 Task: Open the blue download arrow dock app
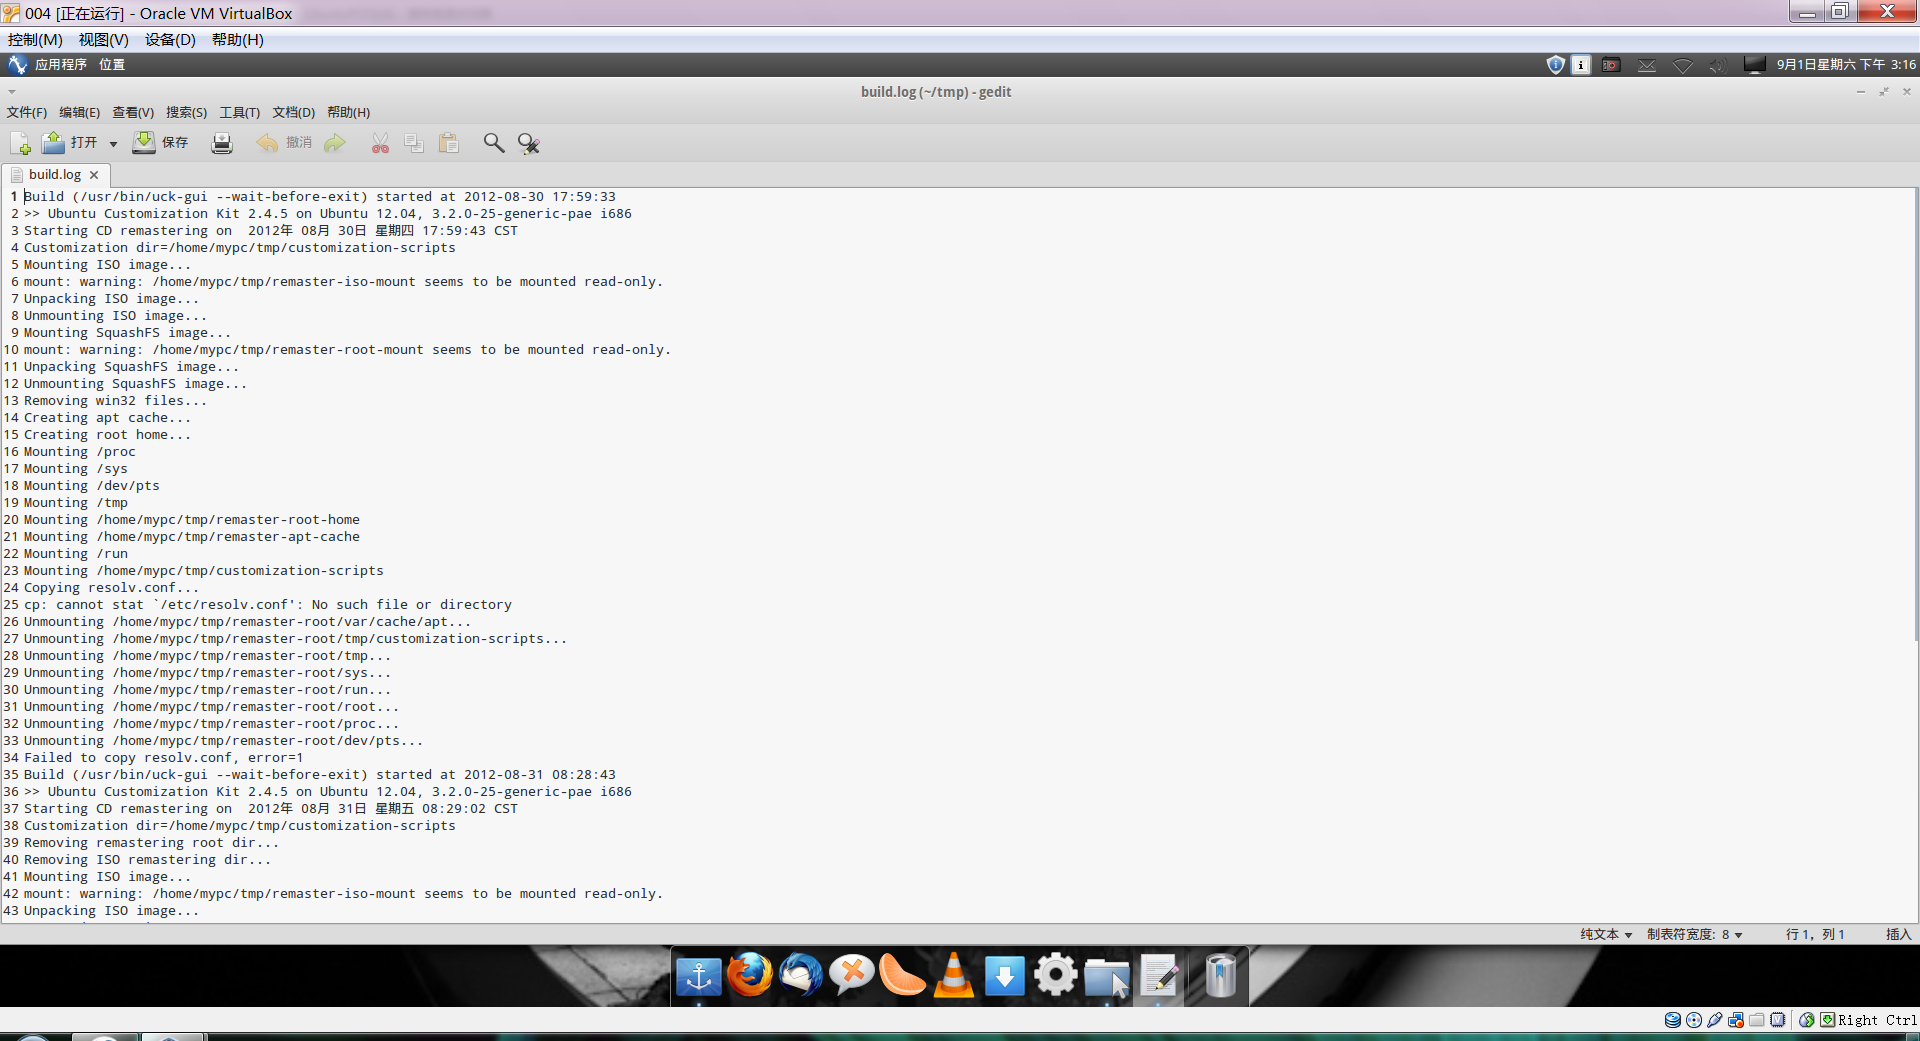1004,976
